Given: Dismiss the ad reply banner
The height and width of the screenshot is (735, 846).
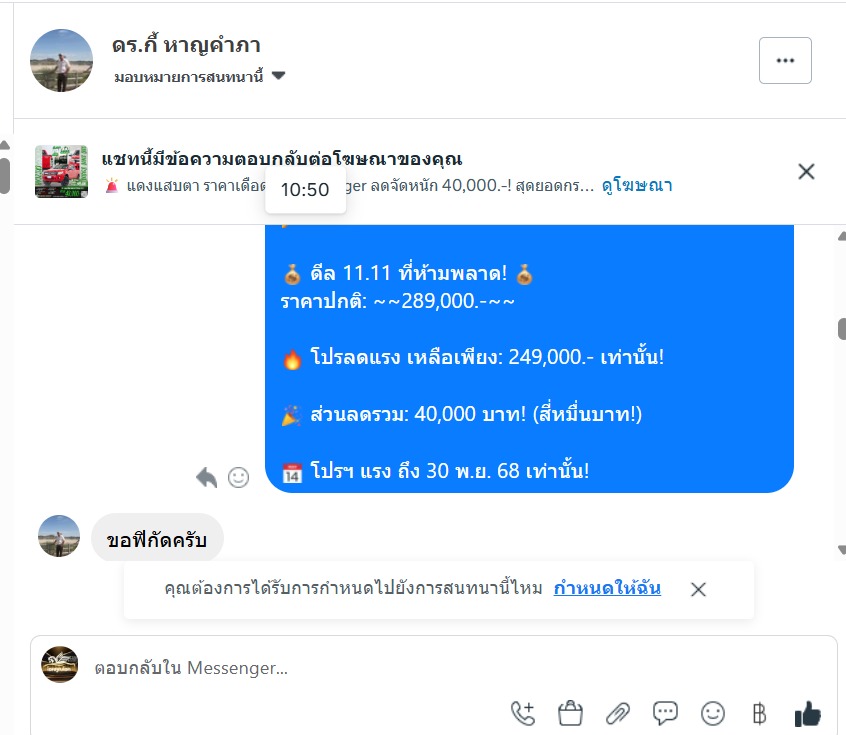Looking at the screenshot, I should click(x=806, y=172).
